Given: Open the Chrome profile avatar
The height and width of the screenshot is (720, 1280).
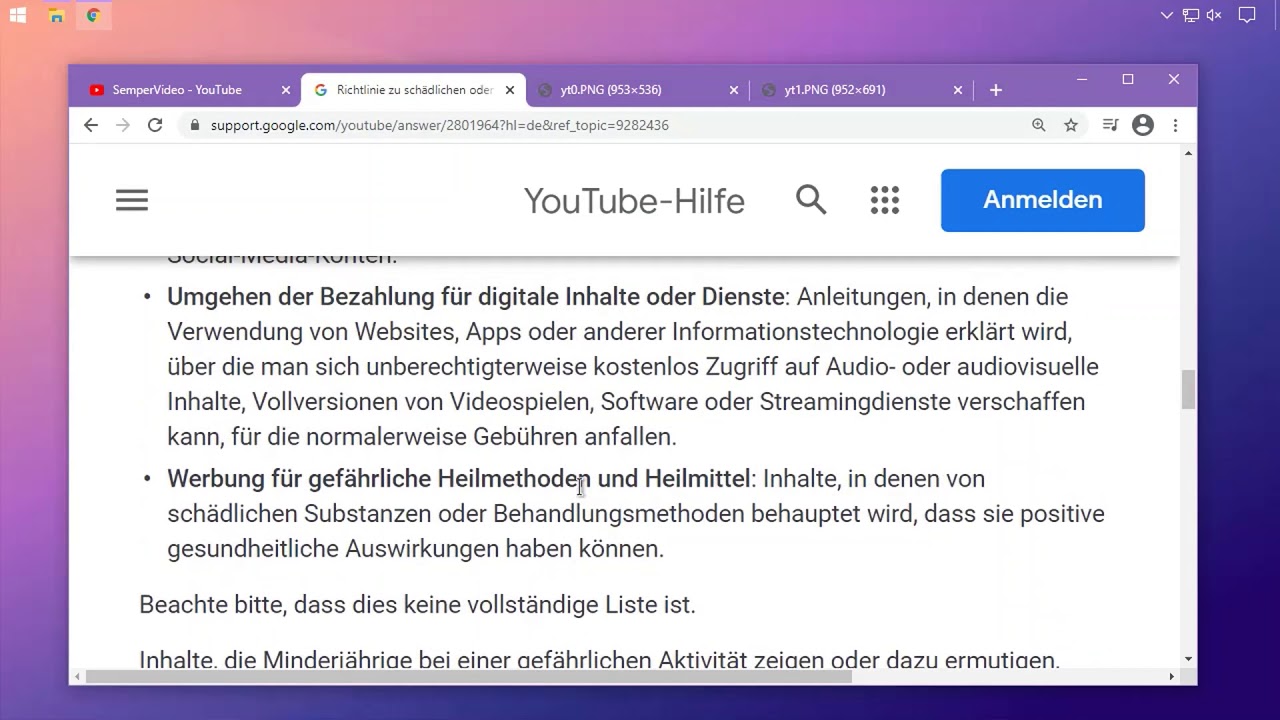Looking at the screenshot, I should (1143, 125).
